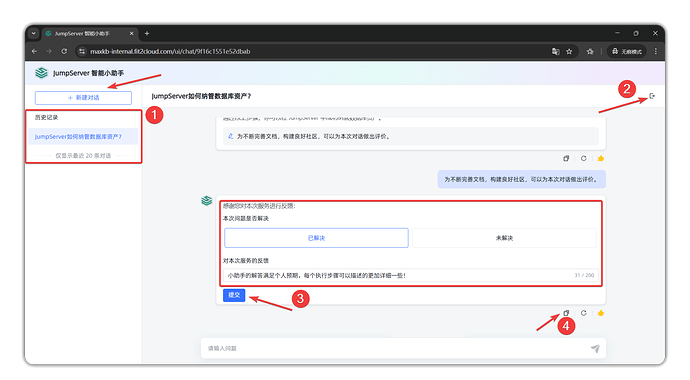Open the browser extensions star icon
The width and height of the screenshot is (690, 380).
[x=590, y=51]
